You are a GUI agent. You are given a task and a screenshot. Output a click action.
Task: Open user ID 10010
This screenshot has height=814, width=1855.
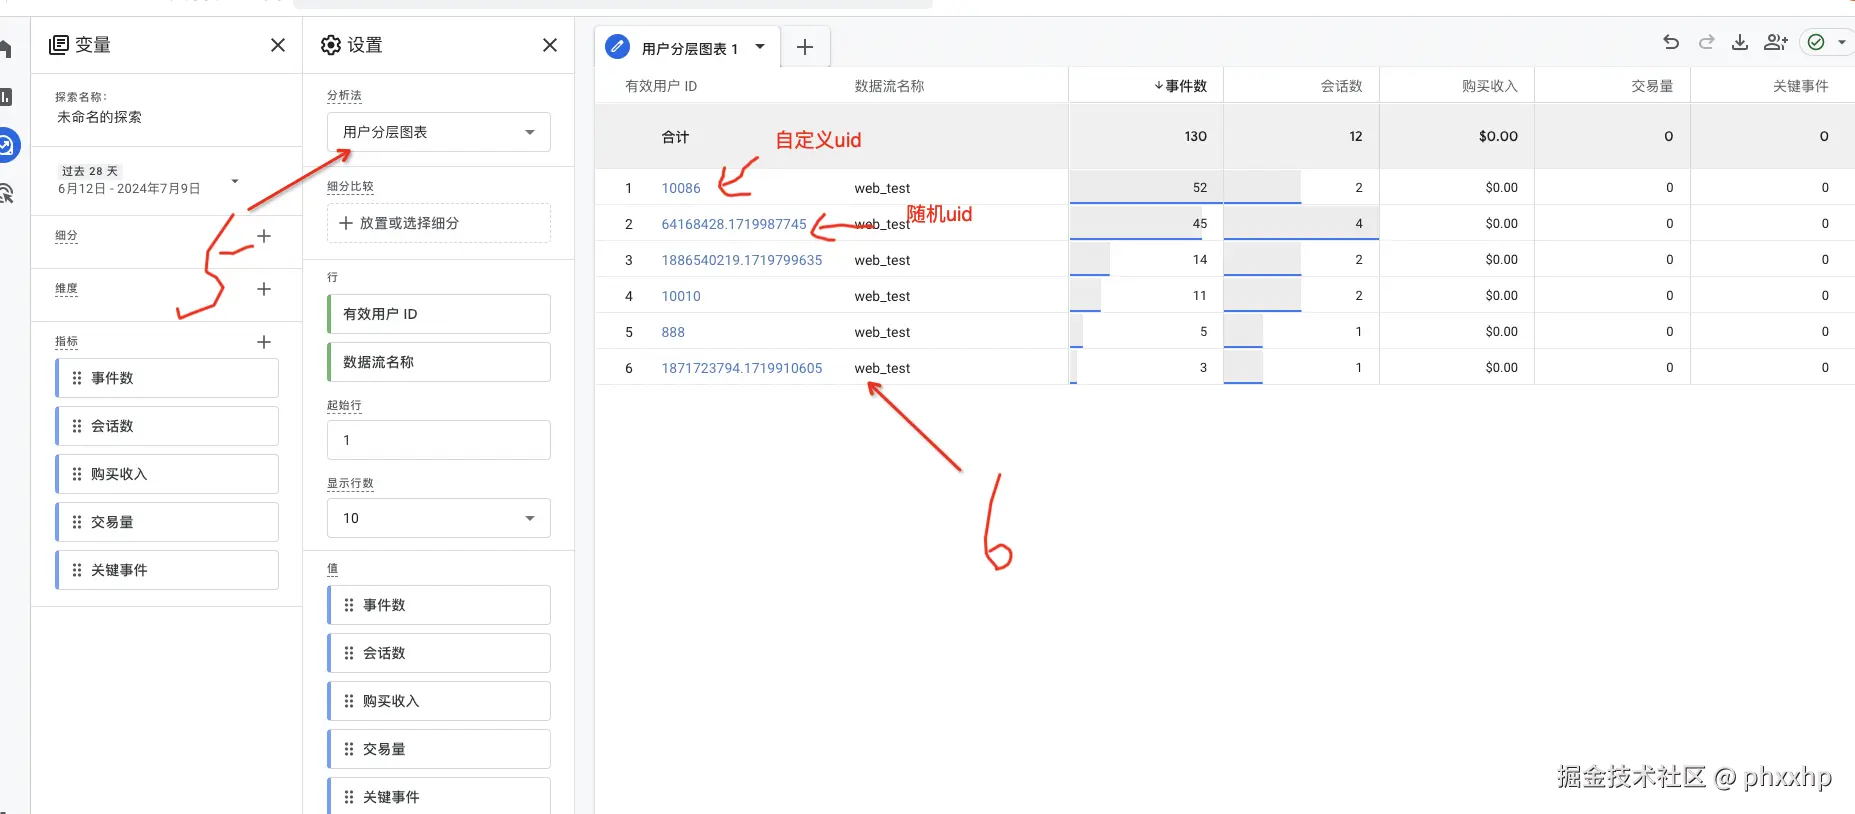pos(681,296)
